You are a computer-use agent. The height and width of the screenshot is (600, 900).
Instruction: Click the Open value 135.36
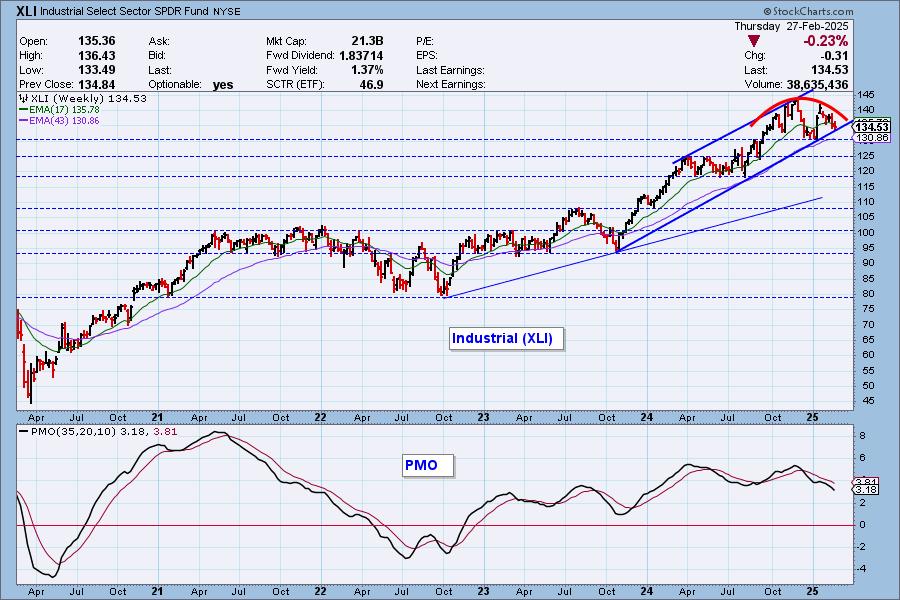click(x=96, y=41)
